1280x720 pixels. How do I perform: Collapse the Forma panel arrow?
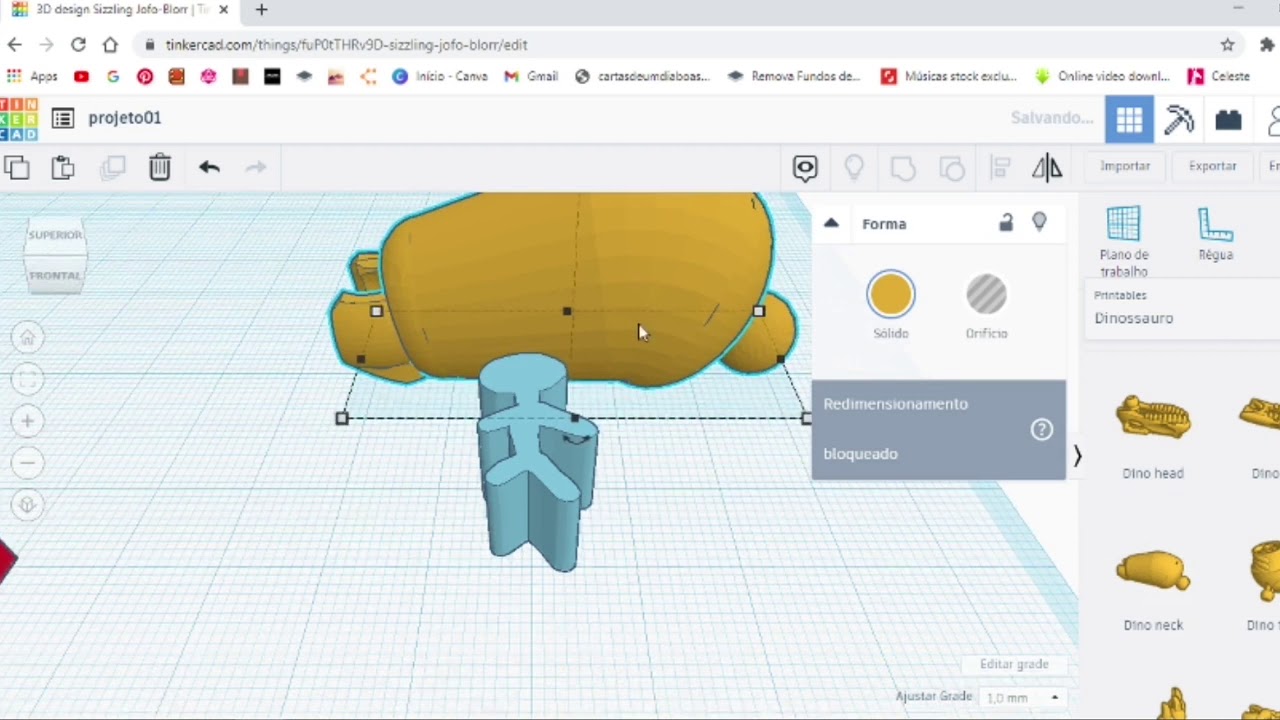(831, 223)
